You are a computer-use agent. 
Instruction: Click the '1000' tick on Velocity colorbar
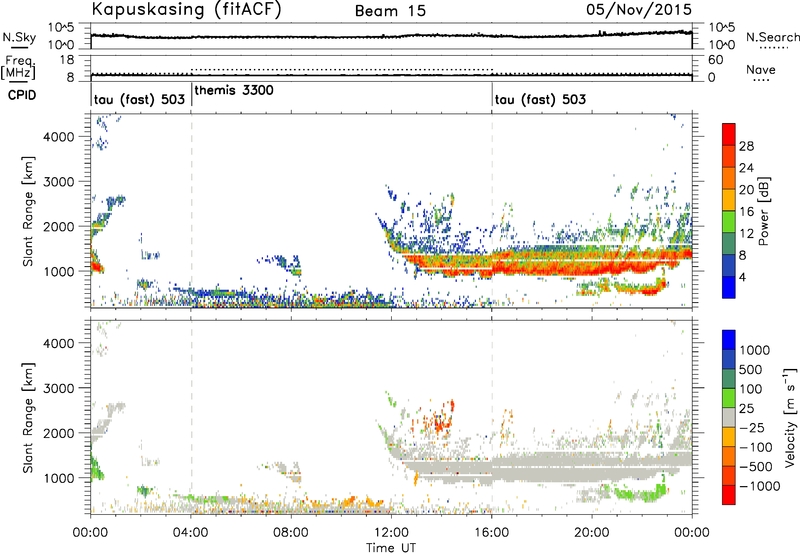click(x=755, y=350)
